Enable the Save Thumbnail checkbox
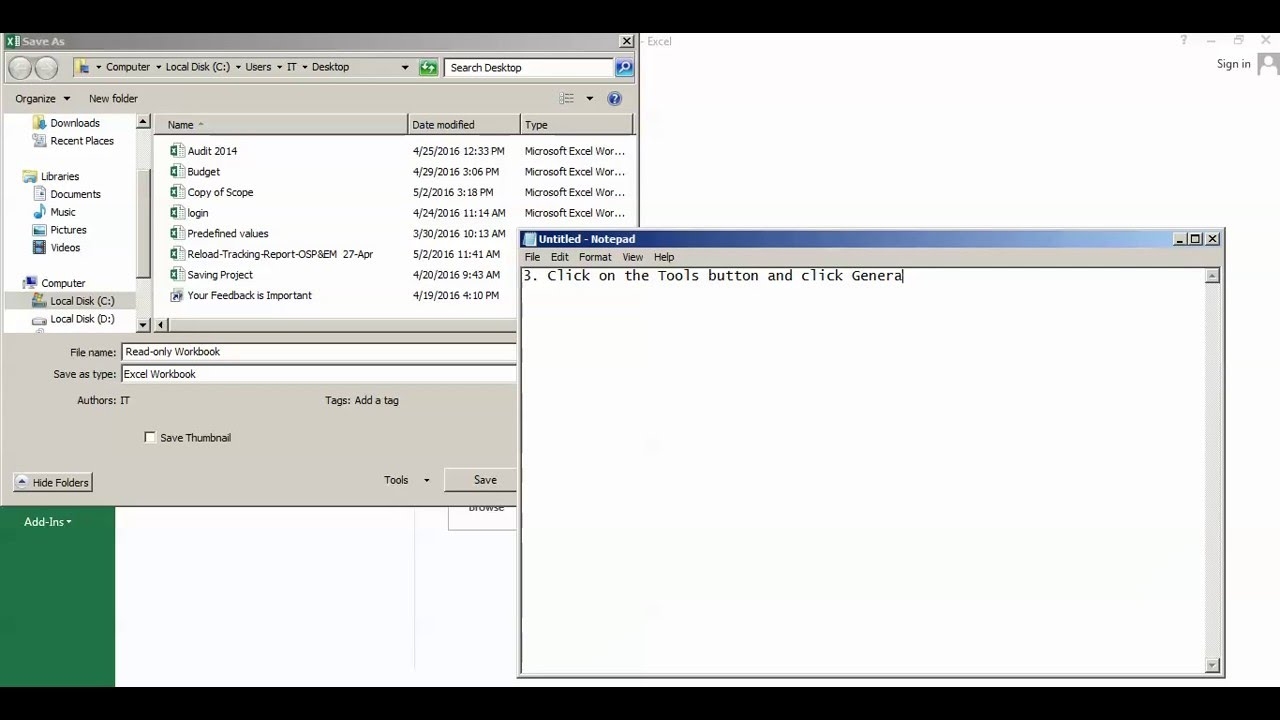 [150, 438]
